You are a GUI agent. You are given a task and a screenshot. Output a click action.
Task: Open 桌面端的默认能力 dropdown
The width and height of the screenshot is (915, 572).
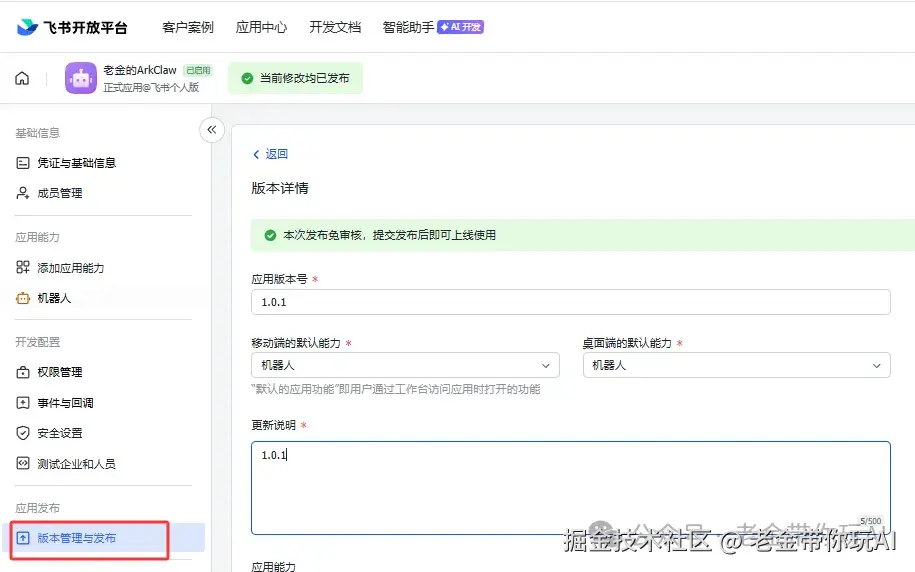[x=736, y=365]
